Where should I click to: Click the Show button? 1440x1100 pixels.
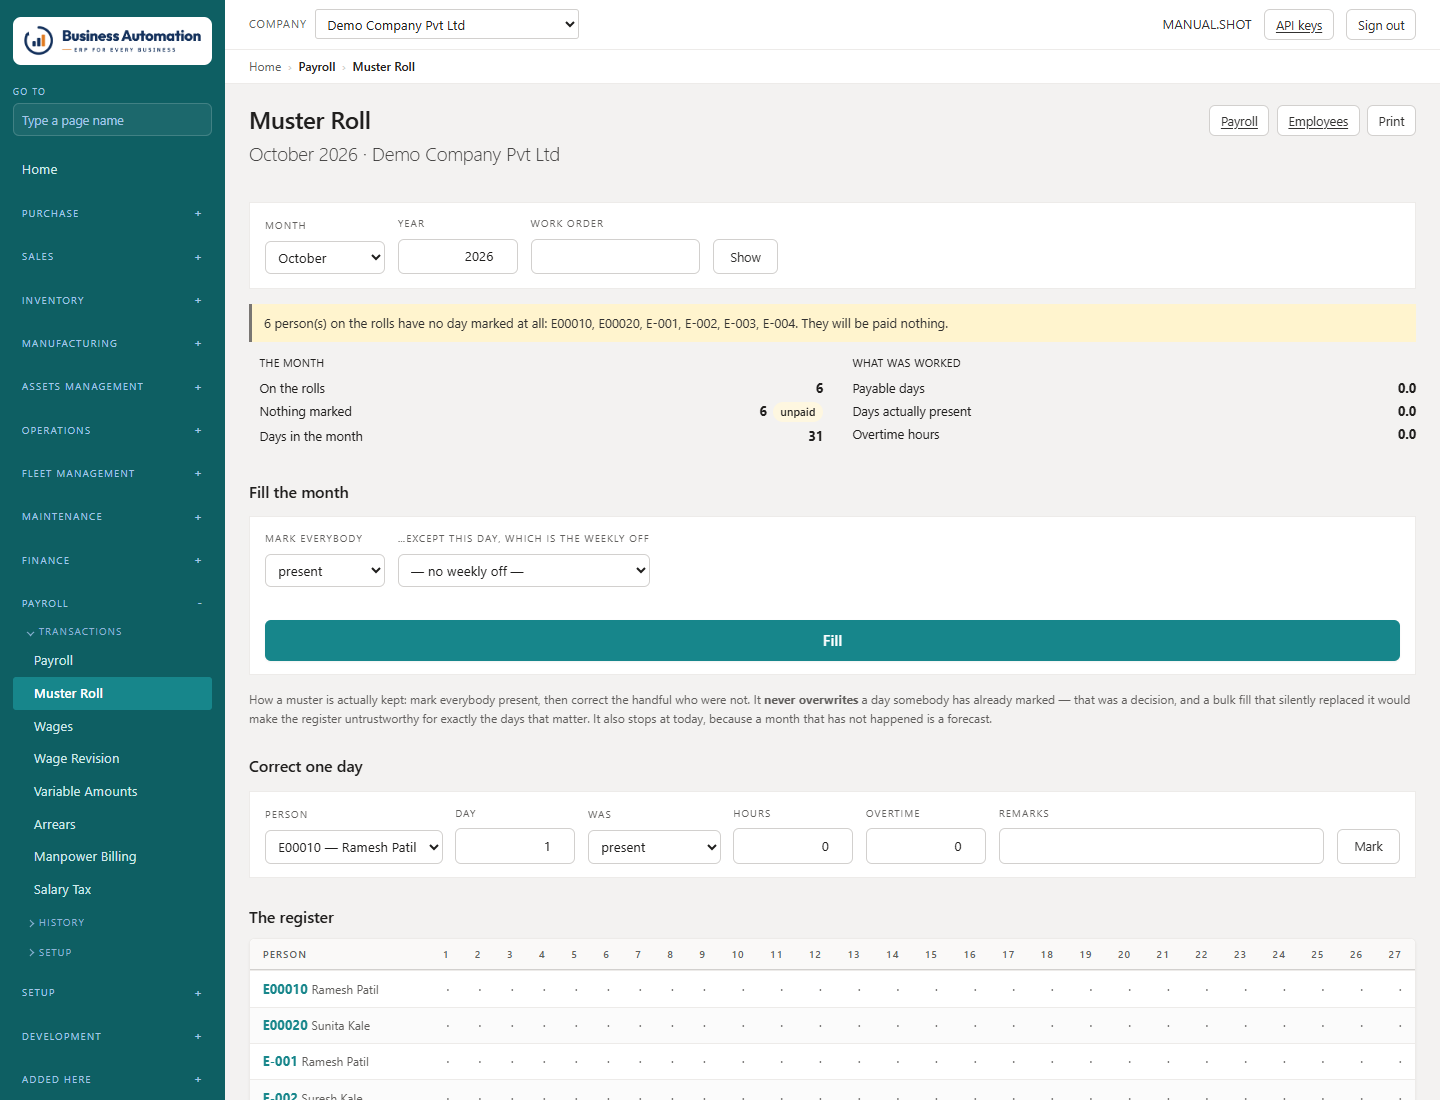745,257
